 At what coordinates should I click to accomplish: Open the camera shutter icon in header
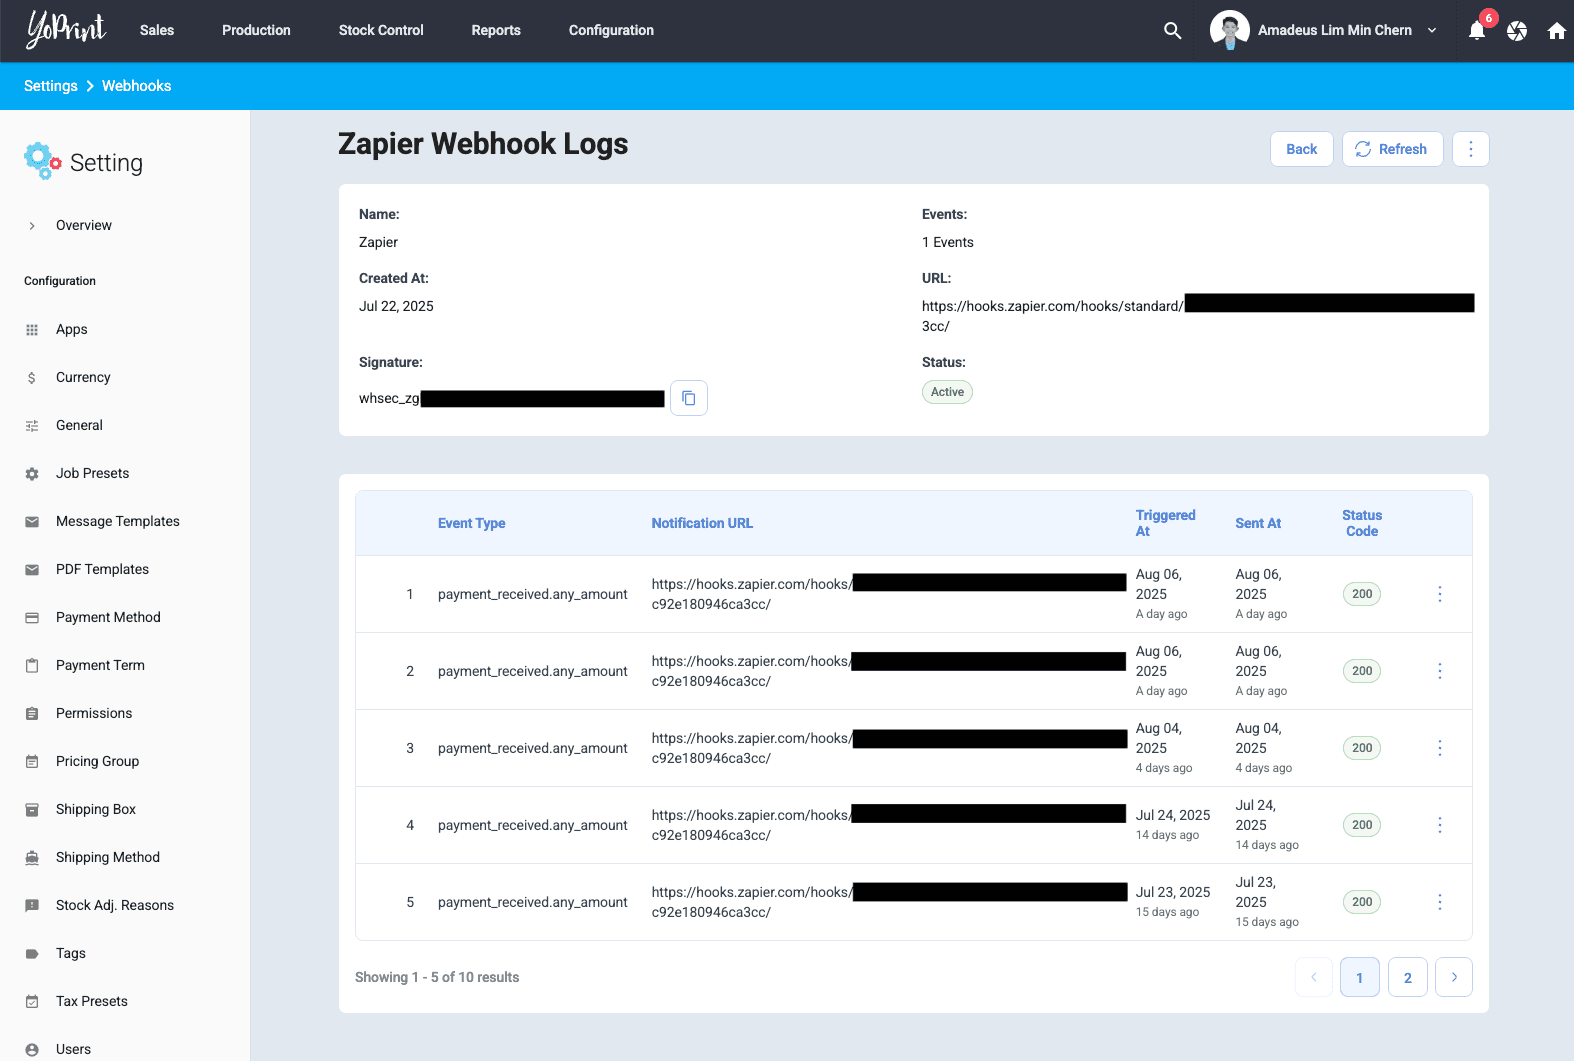point(1516,31)
